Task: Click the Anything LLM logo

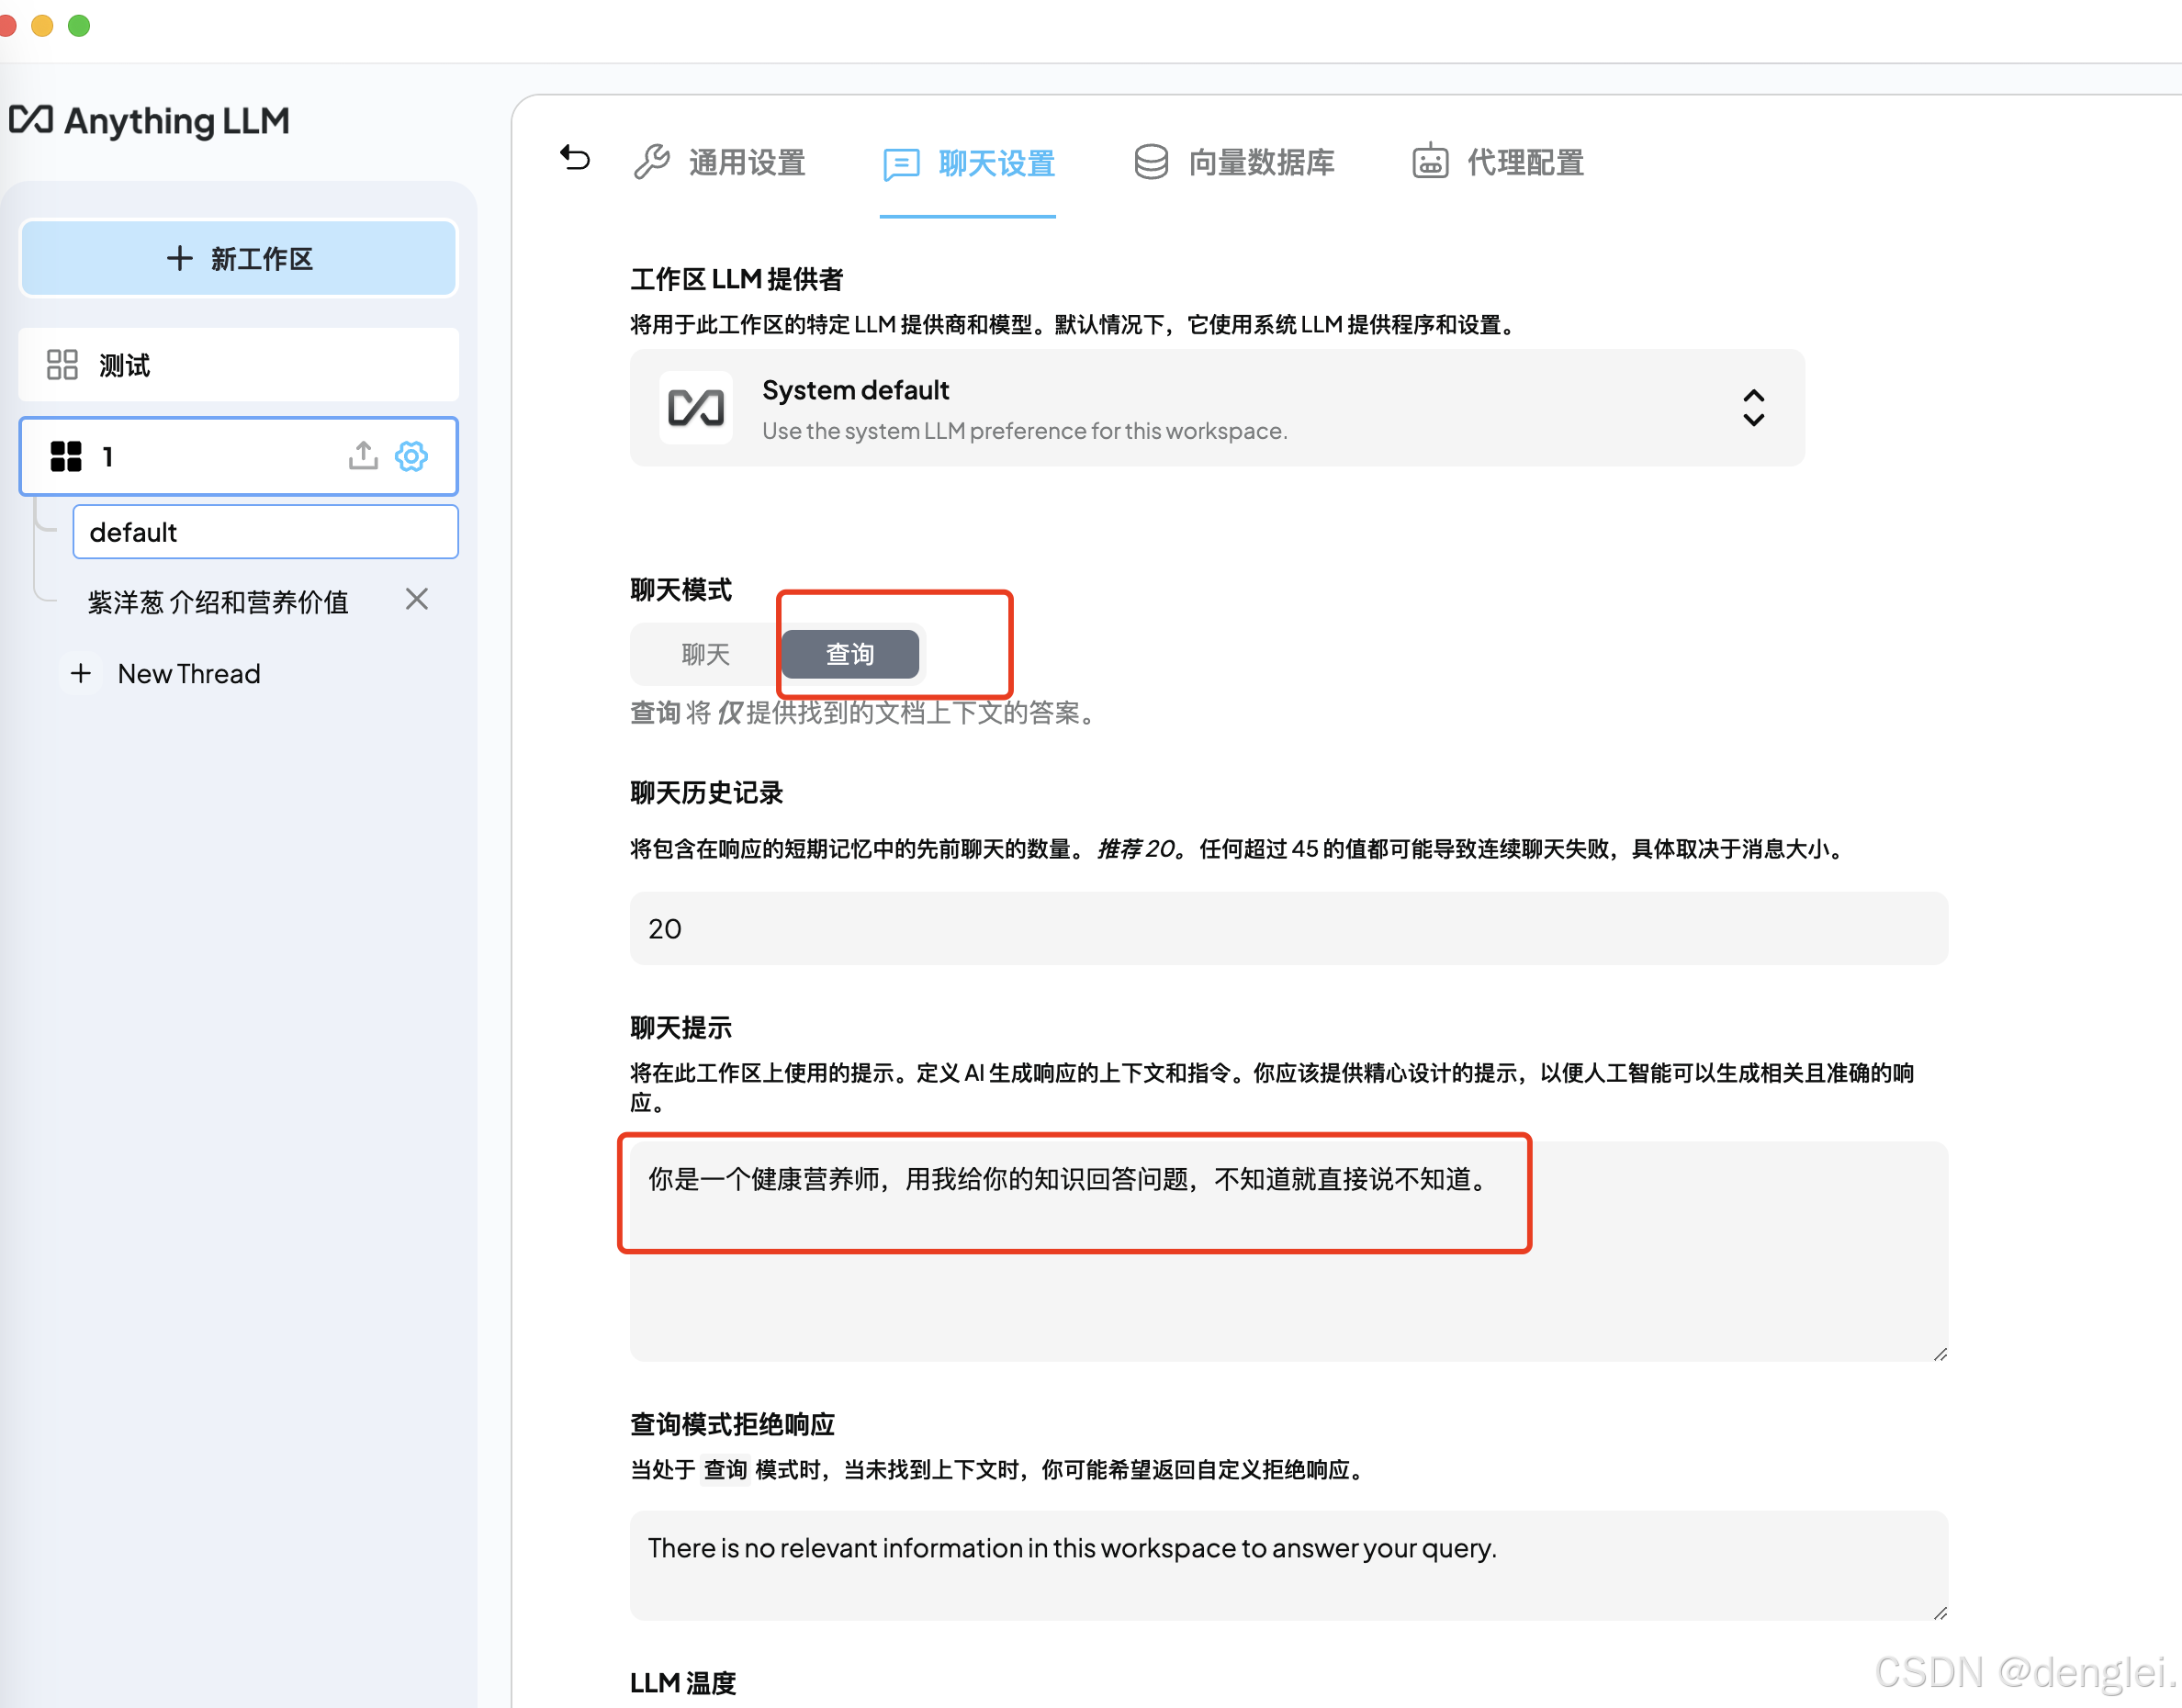Action: click(150, 121)
